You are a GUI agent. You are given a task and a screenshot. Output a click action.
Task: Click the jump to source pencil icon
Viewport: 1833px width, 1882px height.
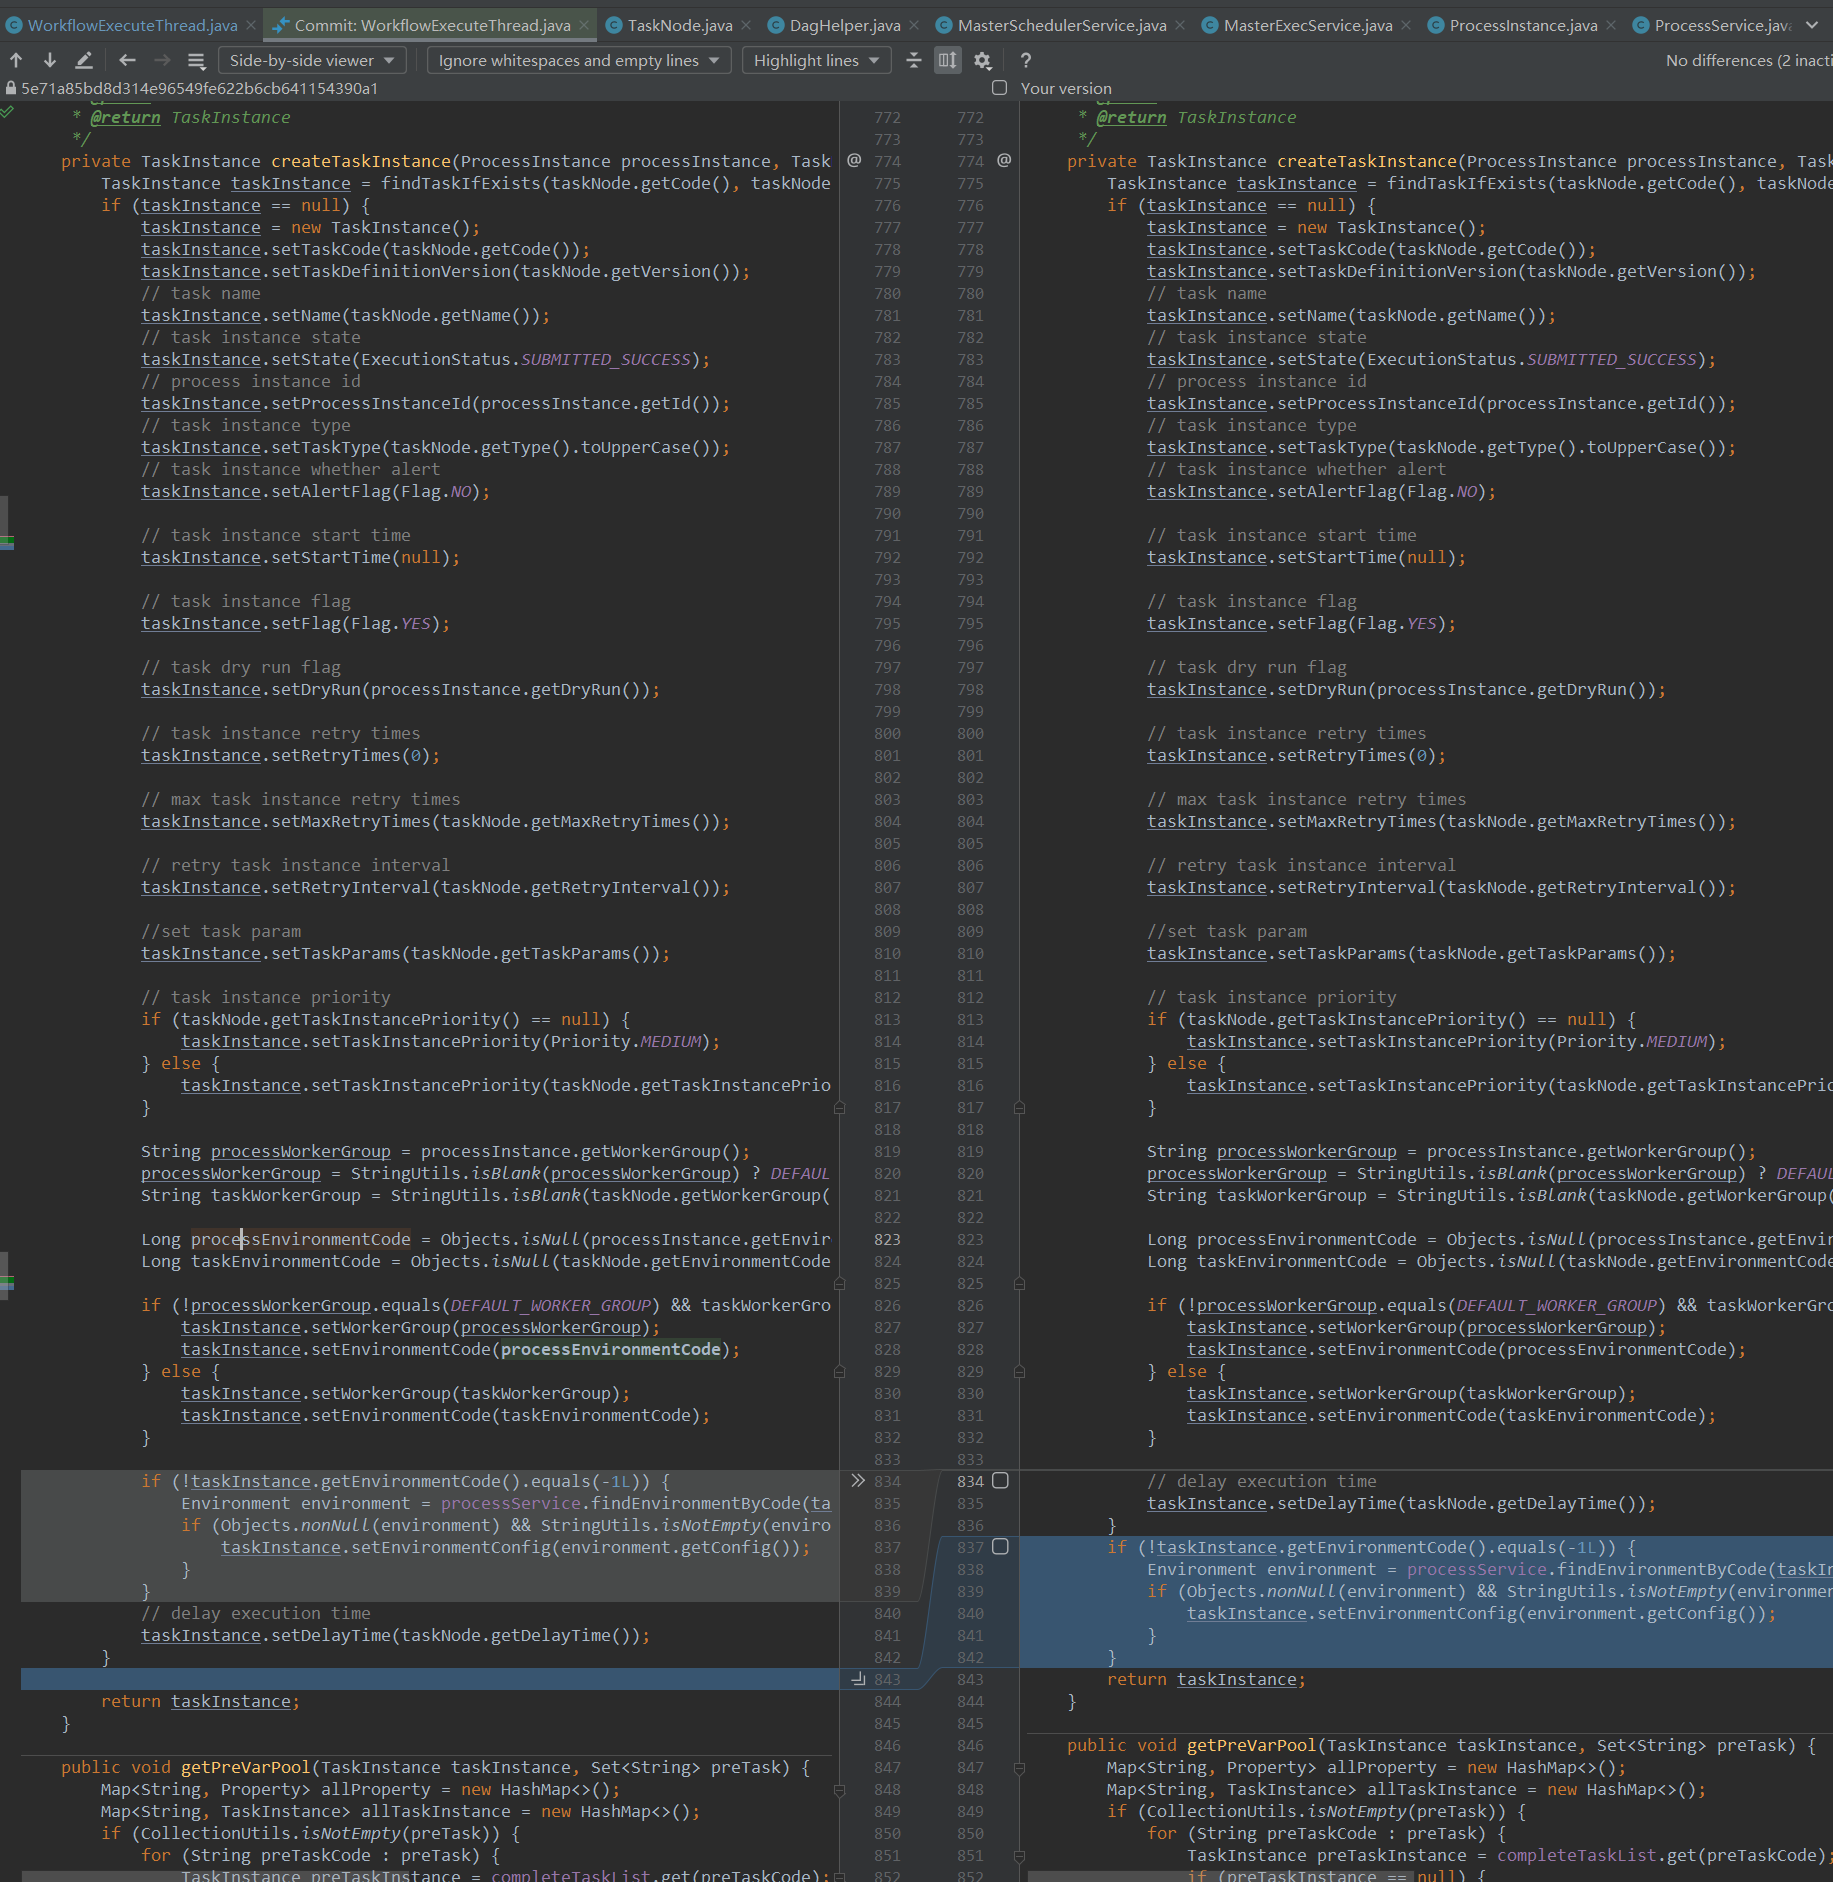coord(84,60)
